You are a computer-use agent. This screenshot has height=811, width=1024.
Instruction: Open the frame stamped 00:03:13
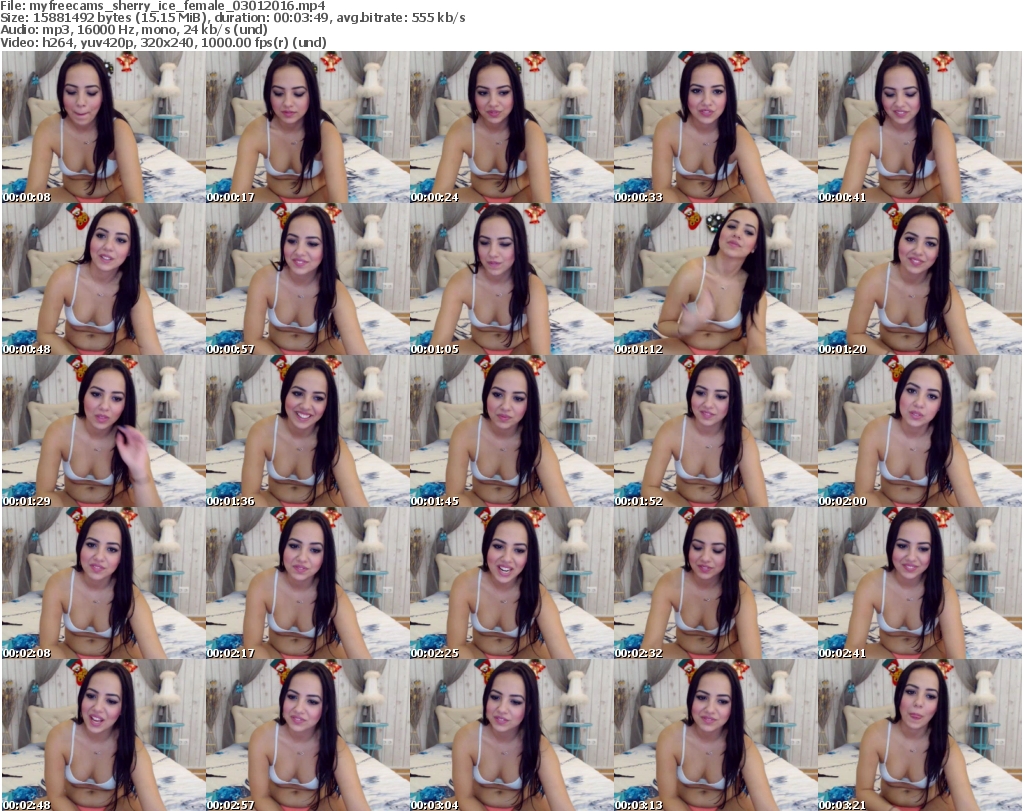tap(715, 735)
